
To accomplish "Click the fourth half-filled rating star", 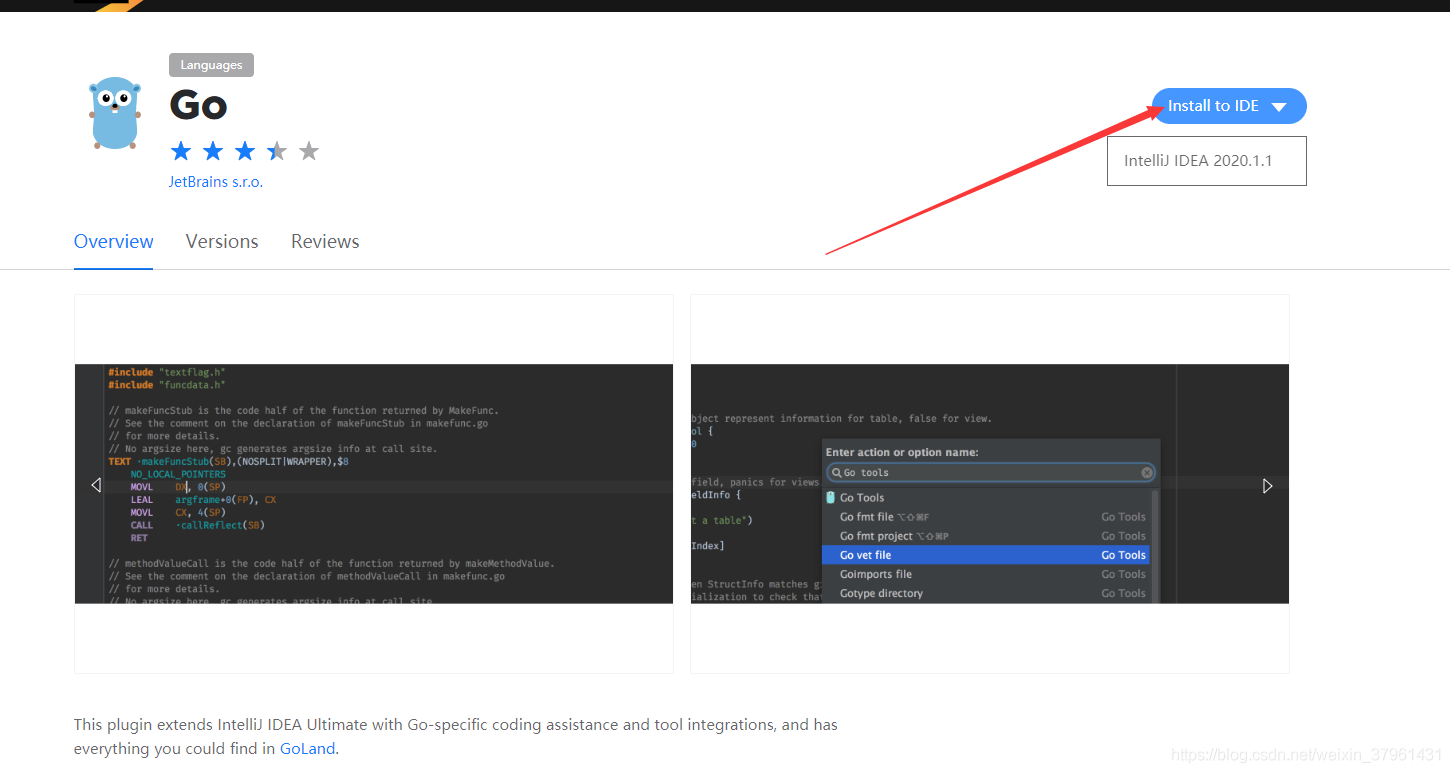I will click(x=277, y=151).
